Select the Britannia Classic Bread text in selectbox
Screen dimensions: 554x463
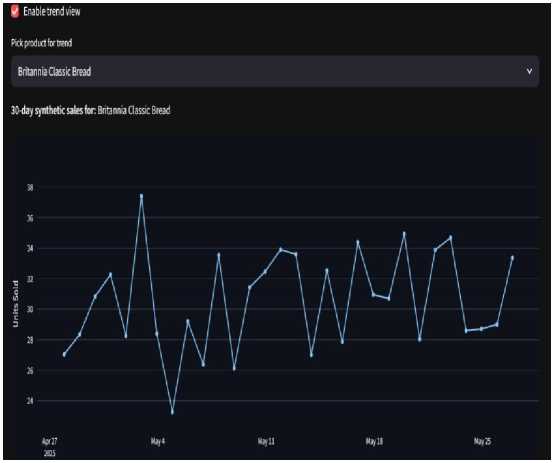[54, 71]
